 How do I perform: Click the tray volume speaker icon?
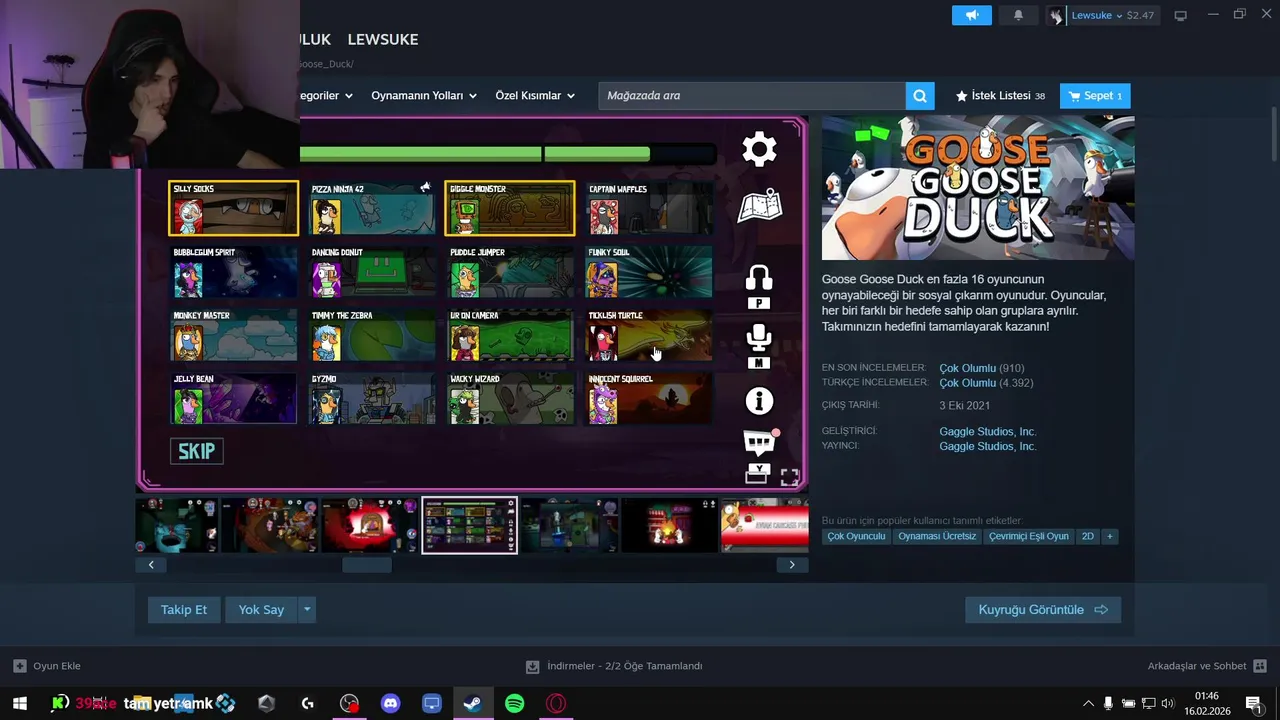(1167, 704)
